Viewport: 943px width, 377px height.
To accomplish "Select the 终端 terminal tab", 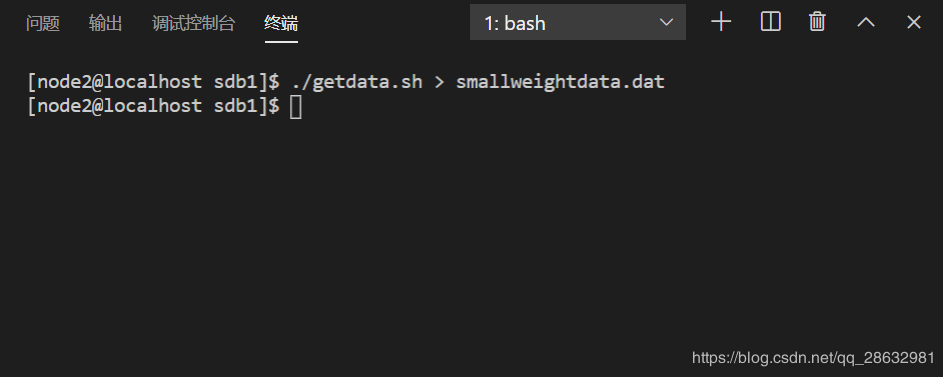I will pyautogui.click(x=281, y=23).
